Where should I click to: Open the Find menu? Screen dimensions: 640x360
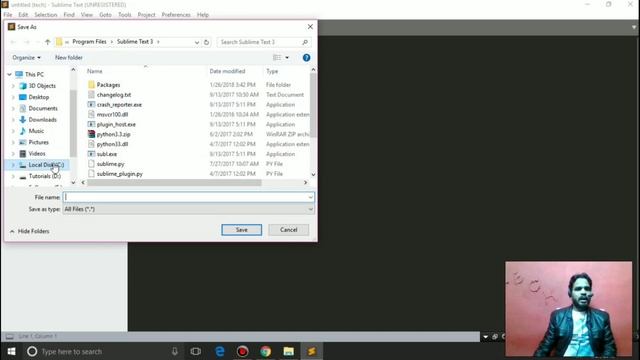(69, 15)
